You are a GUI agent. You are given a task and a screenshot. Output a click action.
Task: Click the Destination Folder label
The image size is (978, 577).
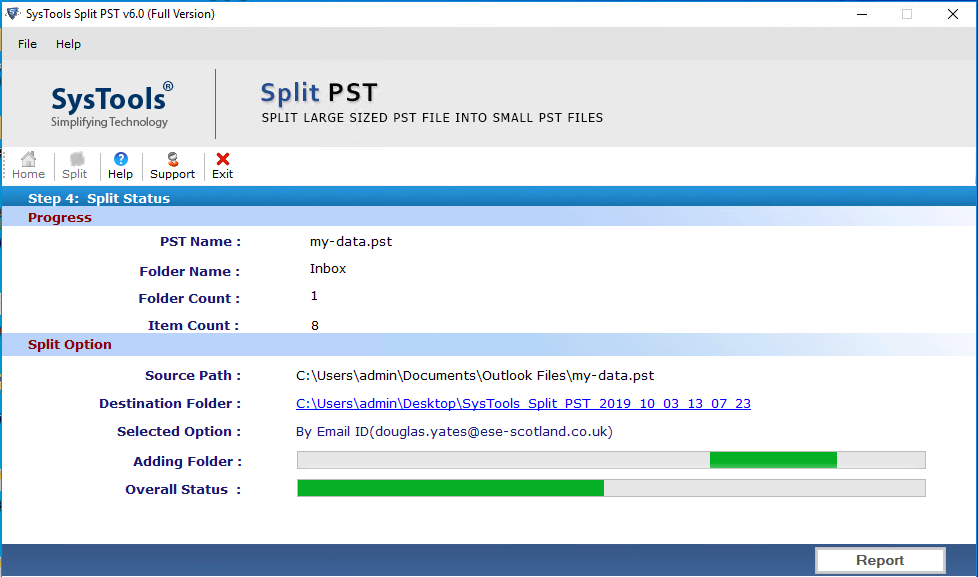tap(170, 404)
